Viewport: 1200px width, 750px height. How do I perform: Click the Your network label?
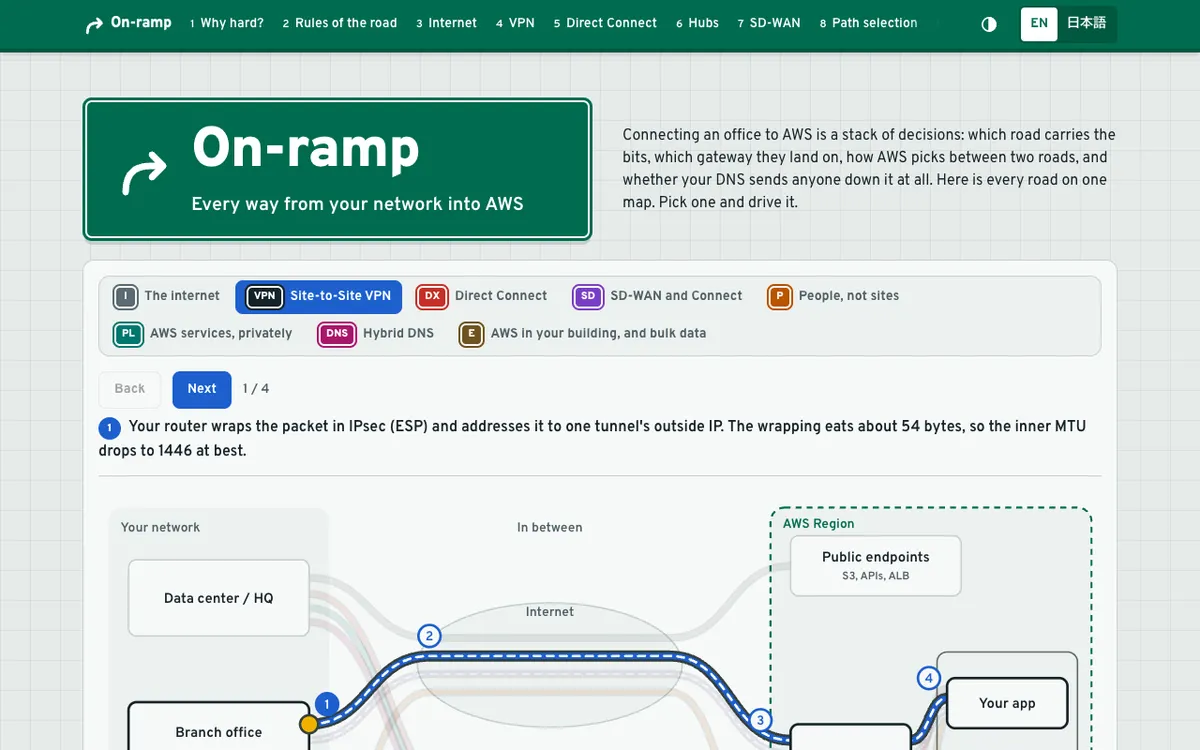(160, 528)
